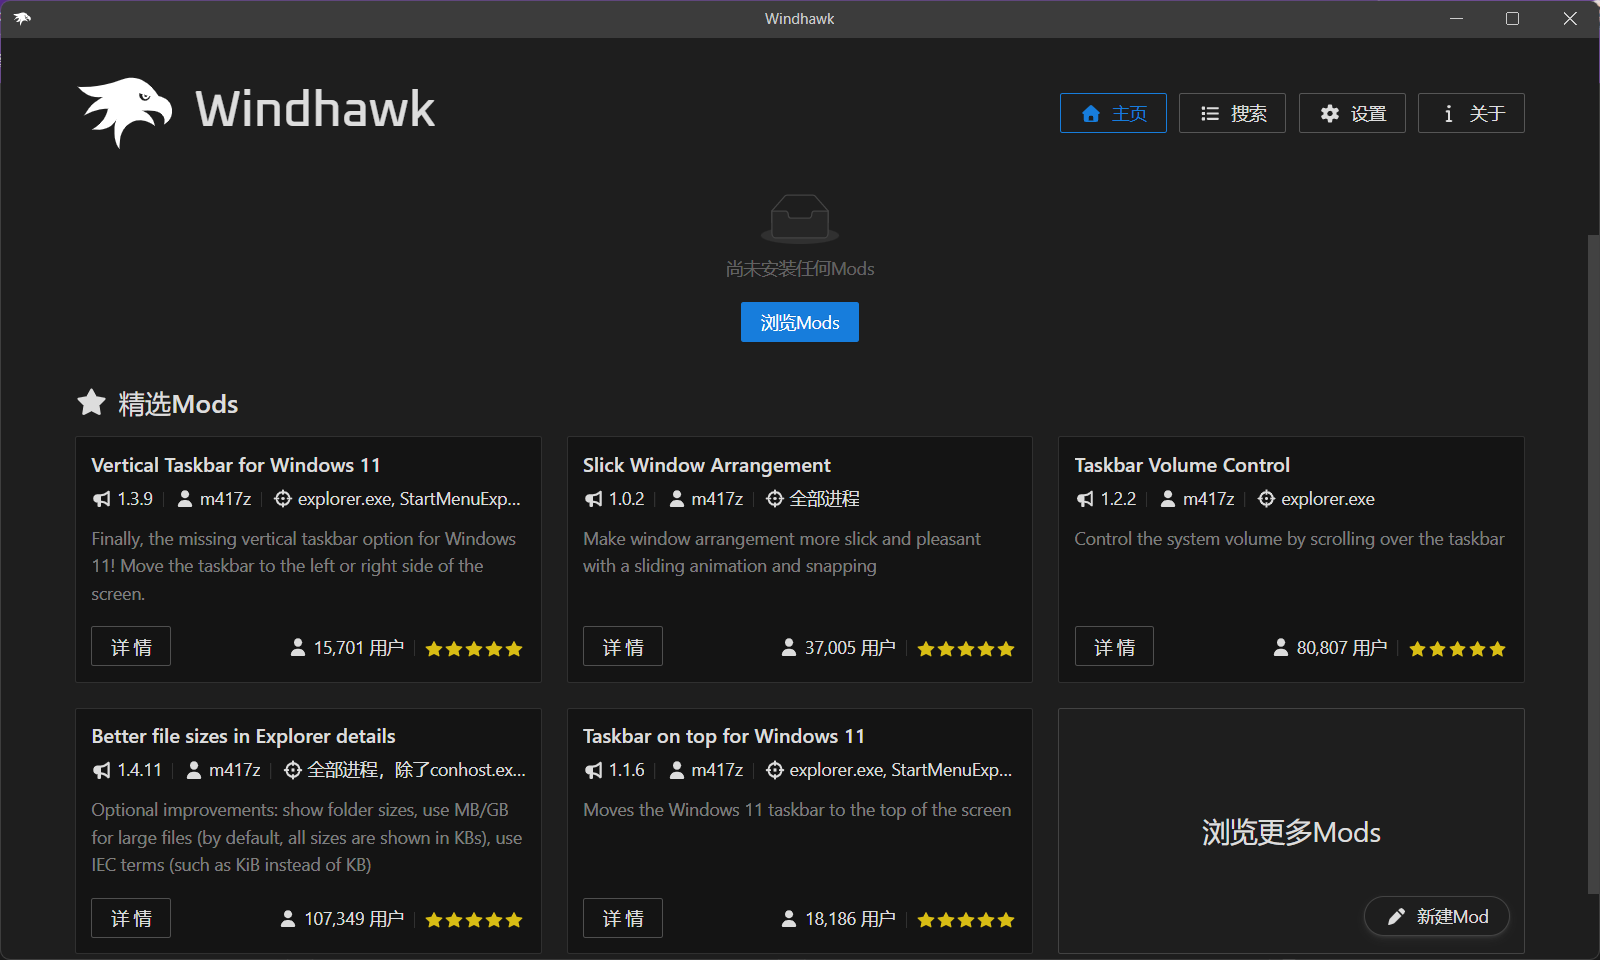The height and width of the screenshot is (960, 1600).
Task: Open the 设置 settings tab
Action: tap(1352, 113)
